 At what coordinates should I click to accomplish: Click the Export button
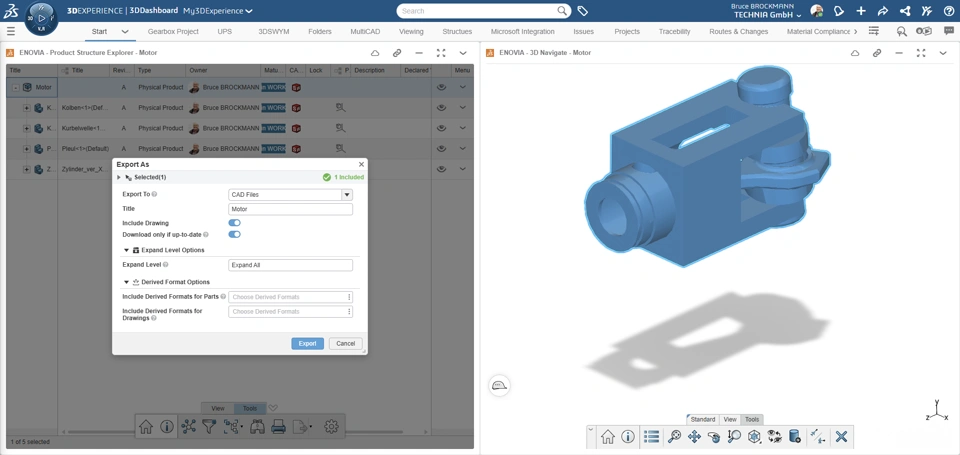(x=307, y=344)
